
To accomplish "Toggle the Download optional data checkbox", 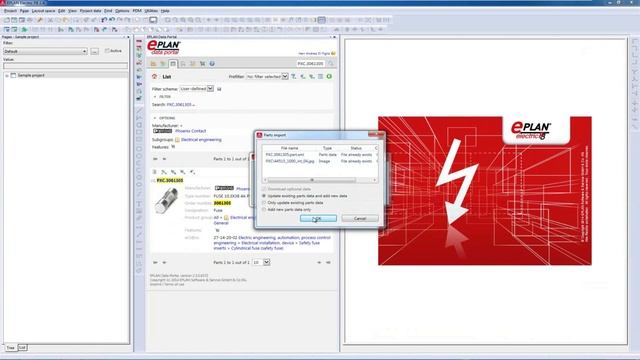I will pyautogui.click(x=264, y=189).
